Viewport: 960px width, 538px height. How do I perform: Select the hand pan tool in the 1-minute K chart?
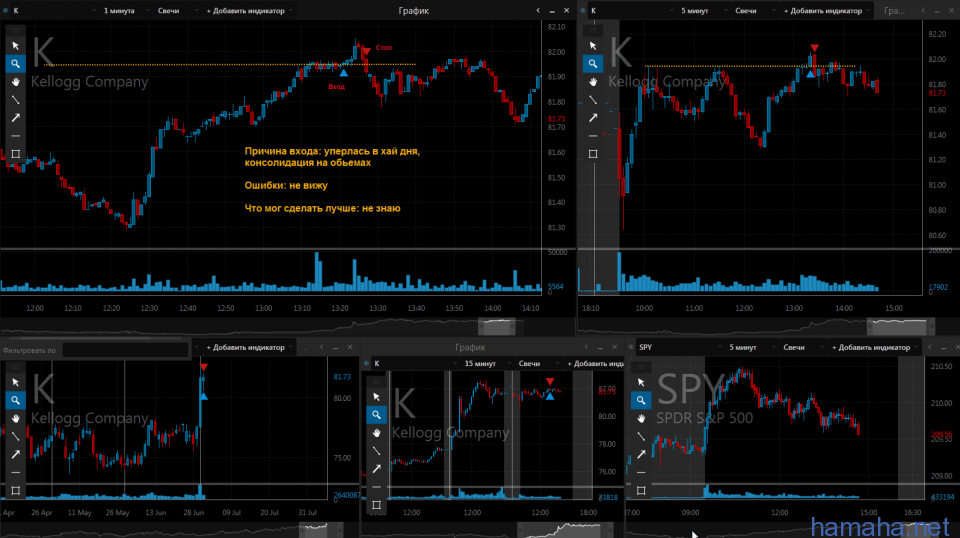click(x=15, y=82)
